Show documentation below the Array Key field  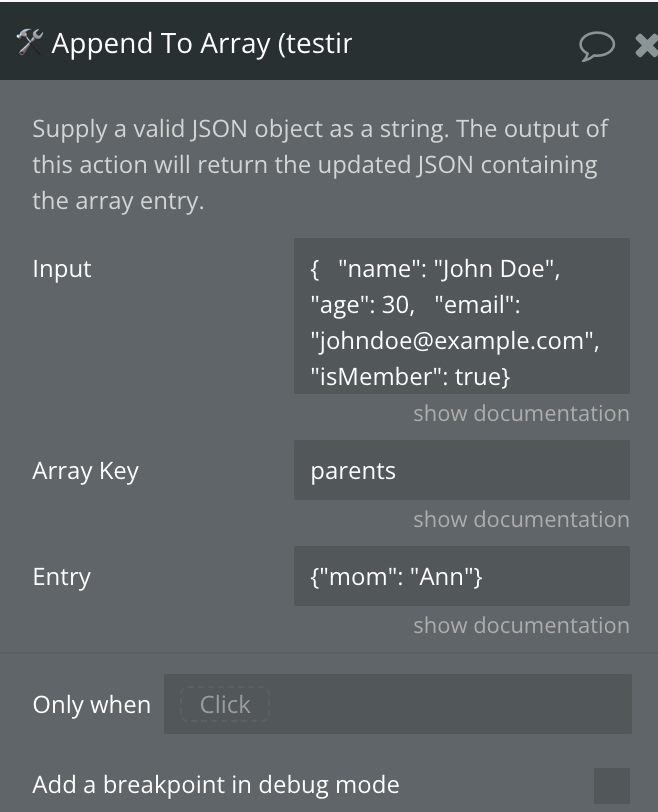click(521, 519)
